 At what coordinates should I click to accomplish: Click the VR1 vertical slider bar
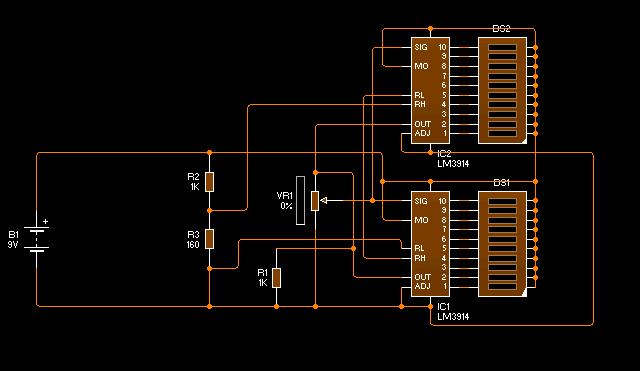(300, 200)
